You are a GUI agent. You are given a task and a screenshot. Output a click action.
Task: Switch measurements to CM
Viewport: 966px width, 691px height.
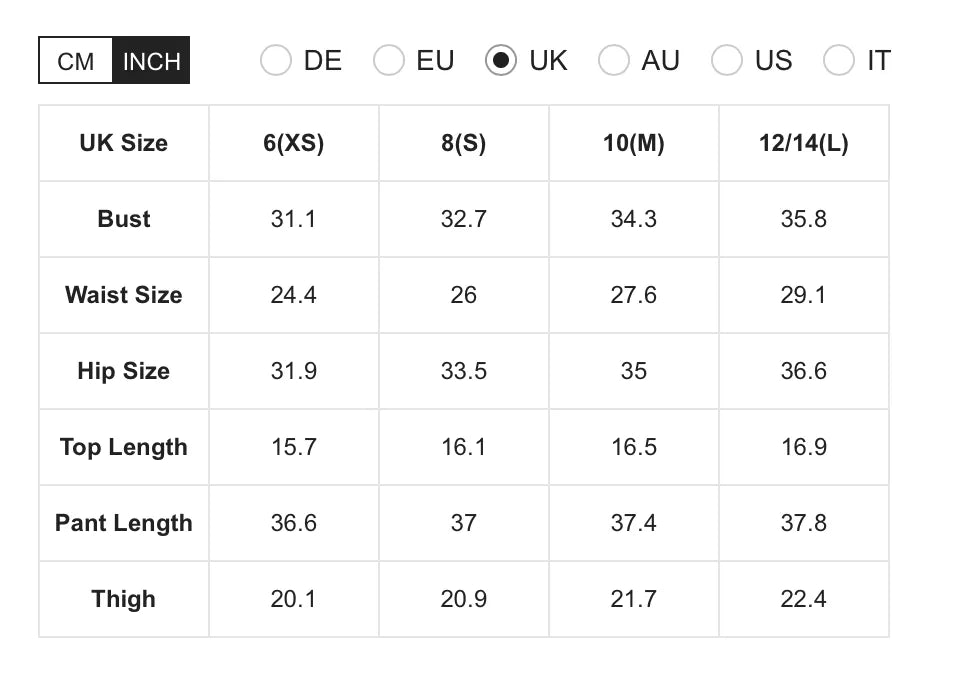coord(75,60)
